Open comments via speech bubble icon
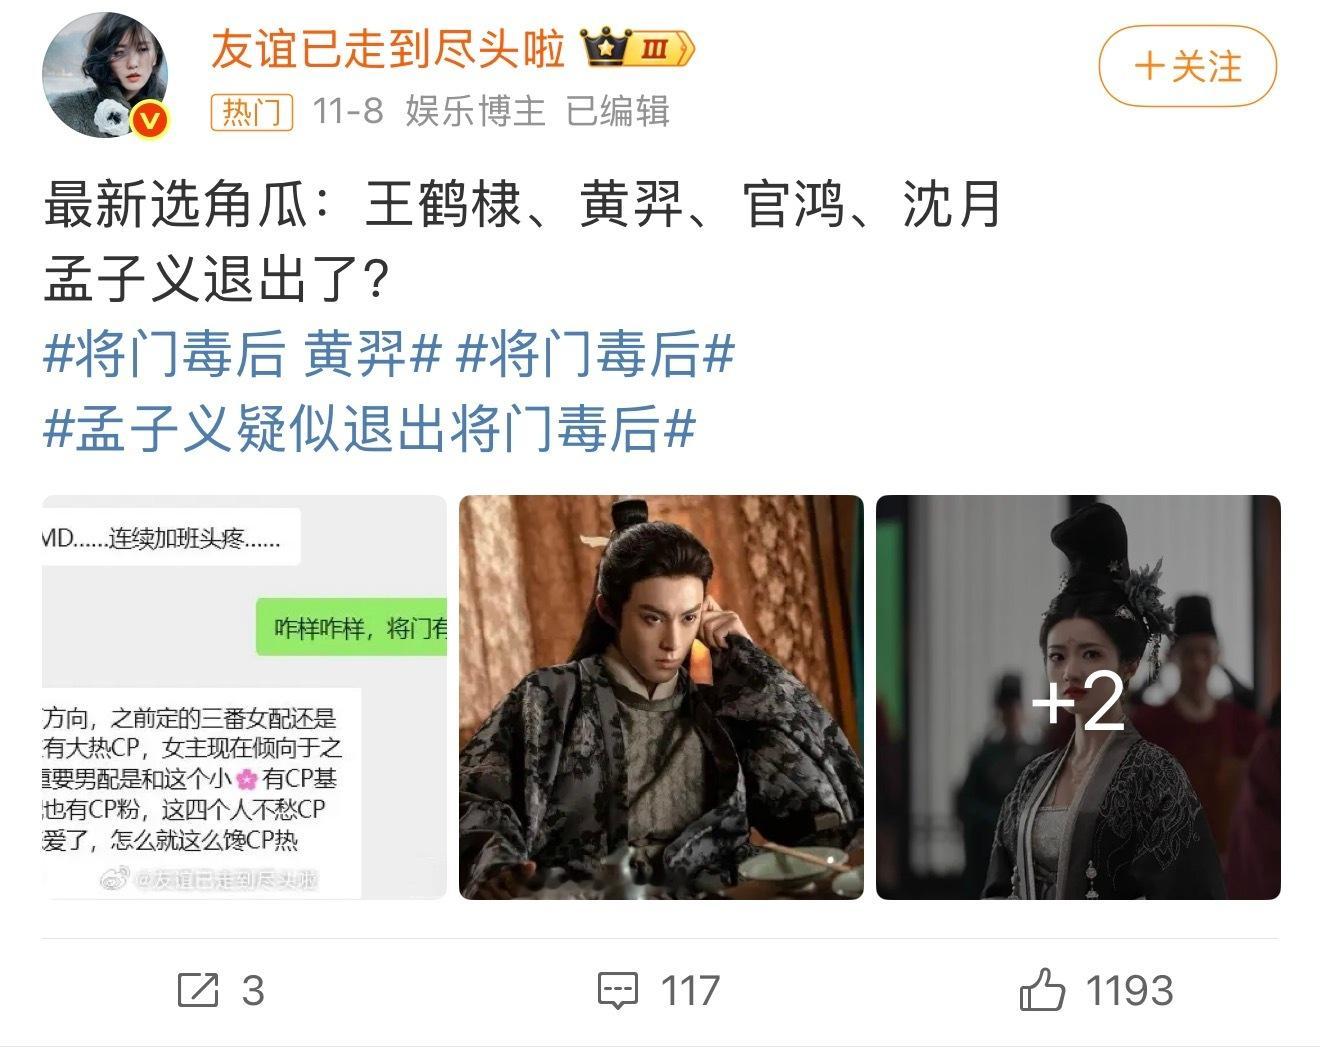 [x=617, y=990]
